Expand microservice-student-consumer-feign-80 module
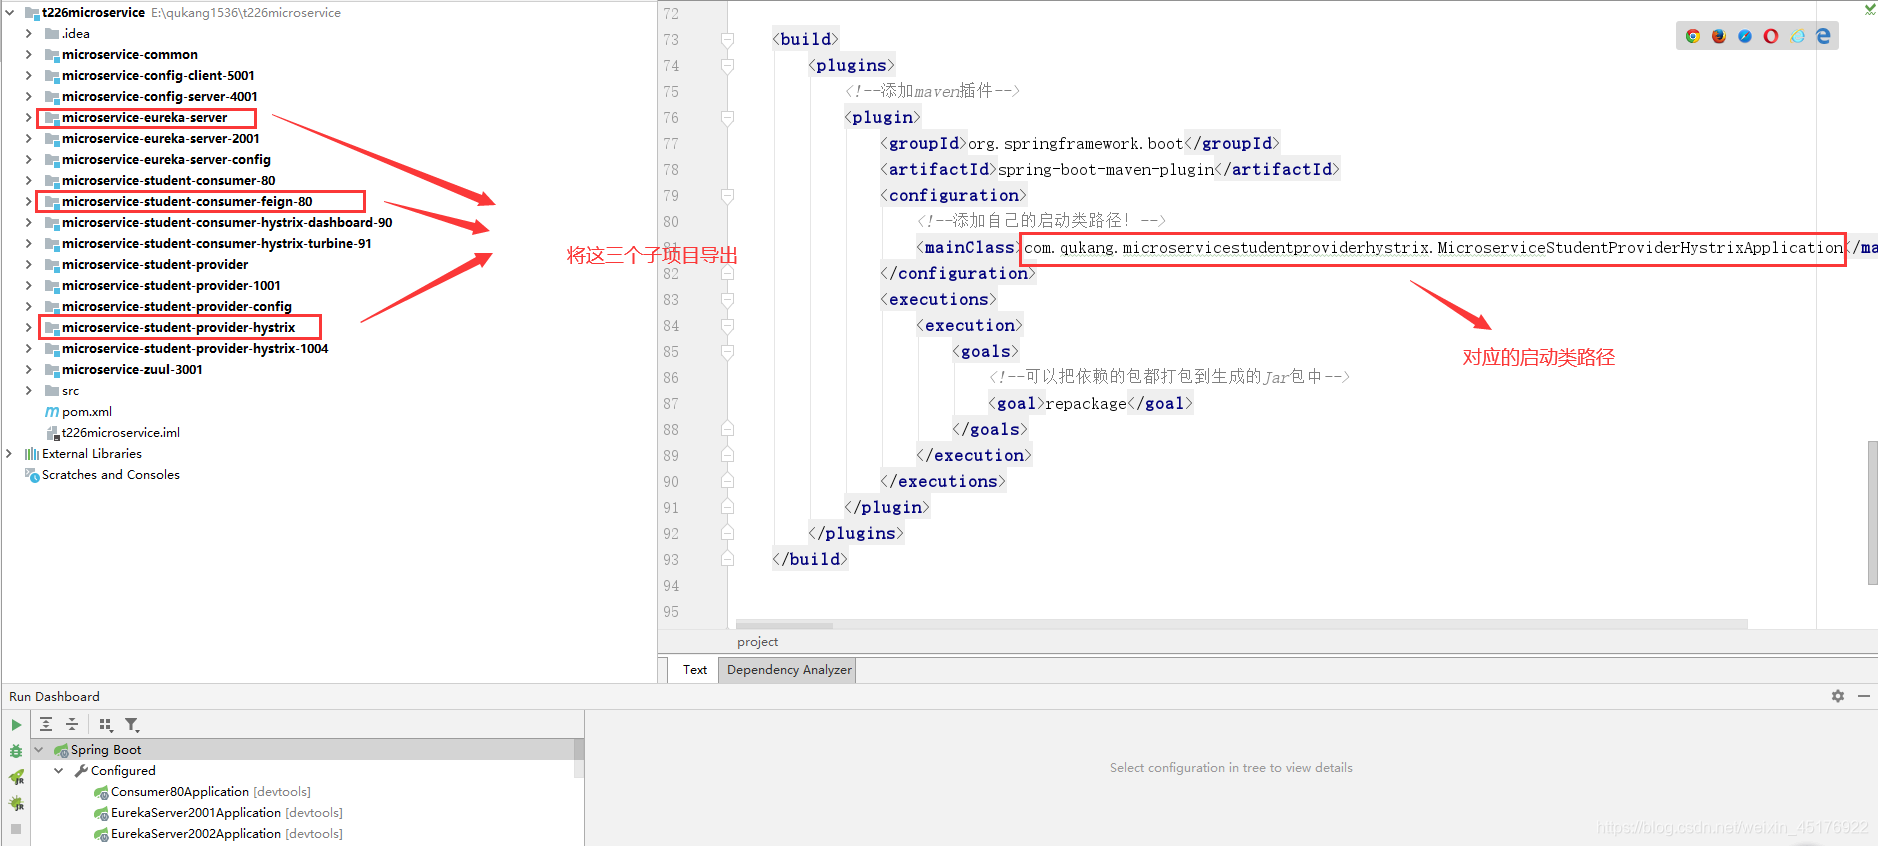Screen dimensions: 1878x846 (28, 202)
